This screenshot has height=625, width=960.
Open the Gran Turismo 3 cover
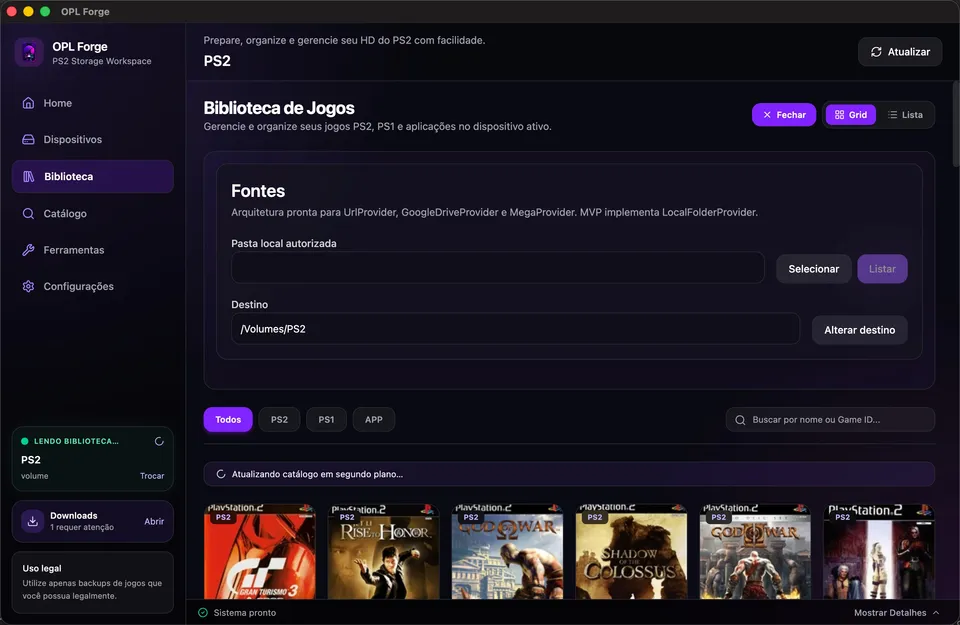(260, 552)
